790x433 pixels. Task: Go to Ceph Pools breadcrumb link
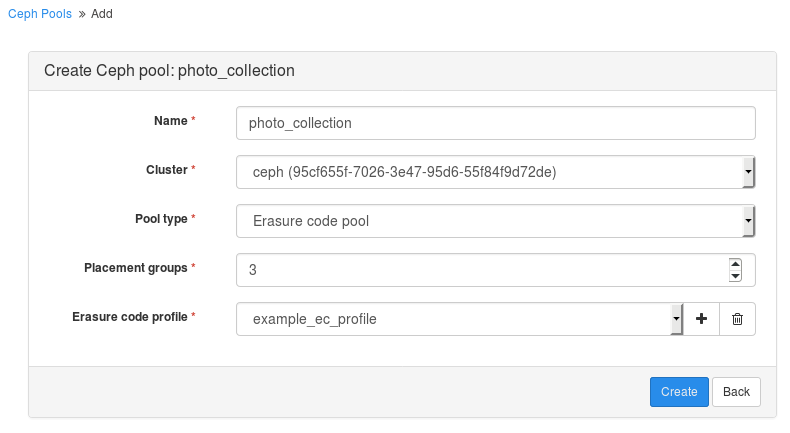[x=40, y=15]
